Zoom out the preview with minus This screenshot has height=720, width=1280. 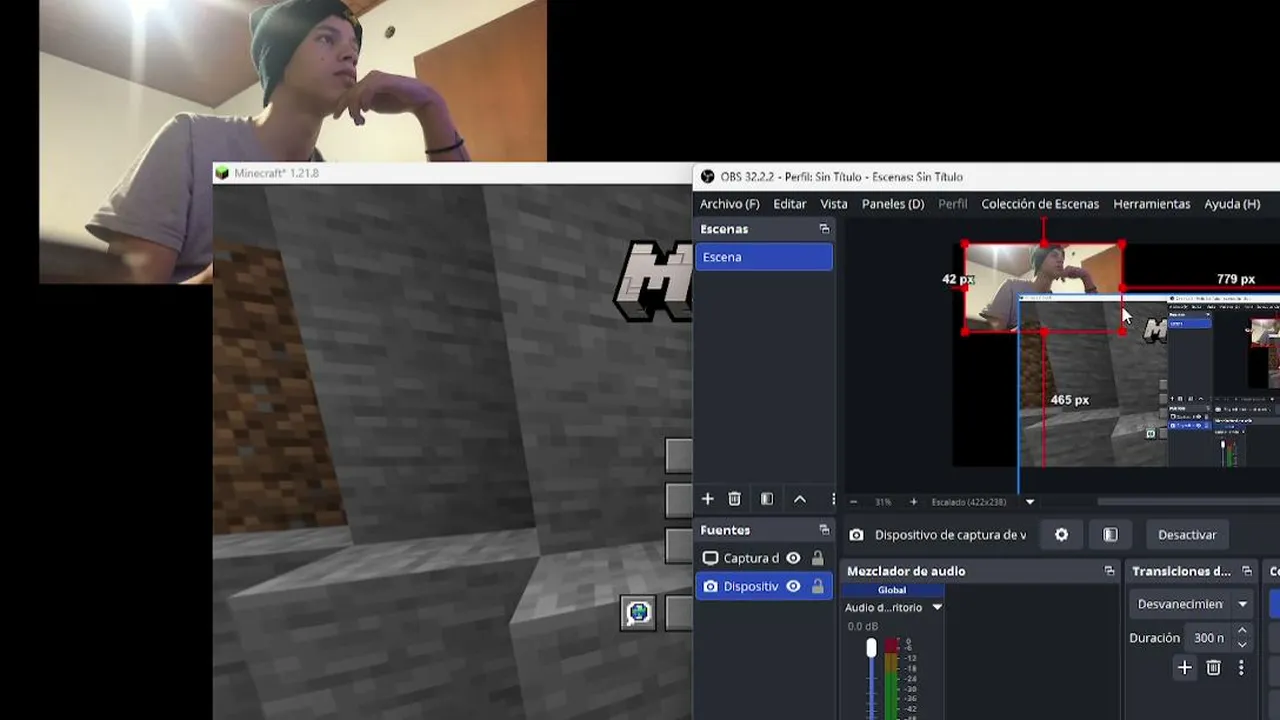tap(853, 502)
